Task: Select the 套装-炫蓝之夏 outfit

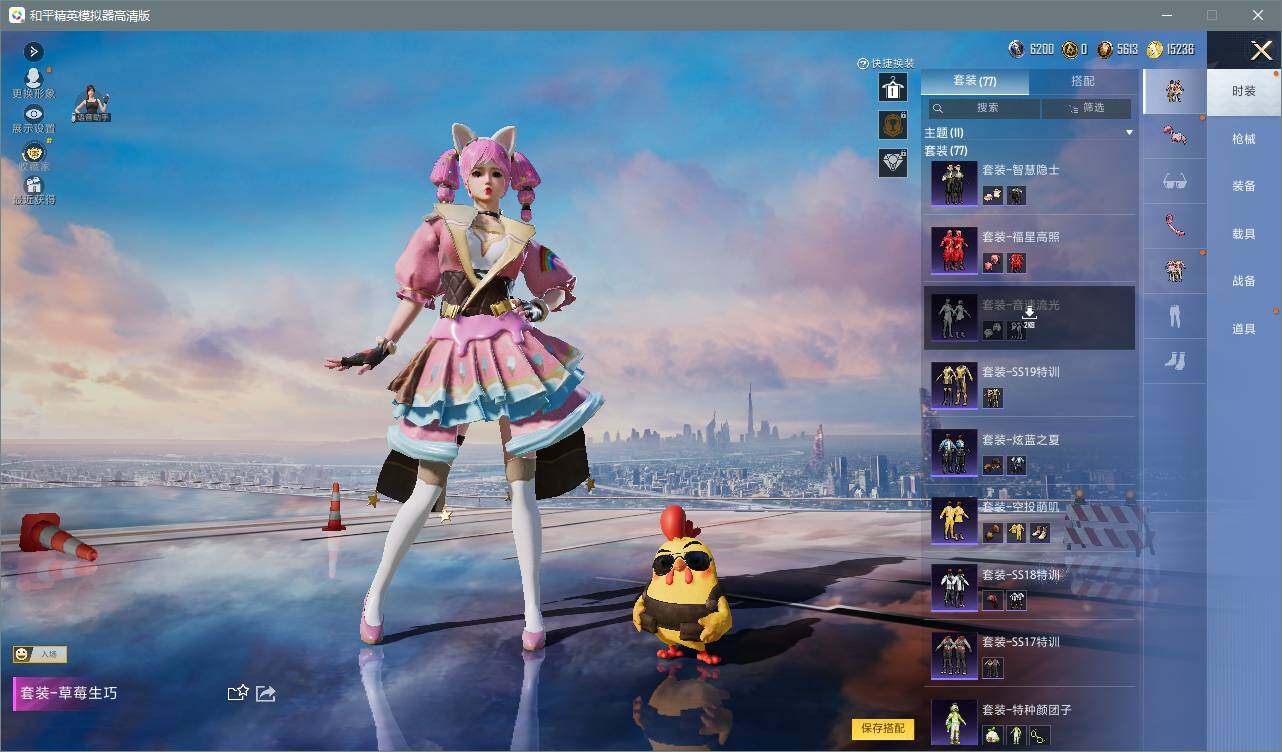Action: pos(1030,452)
